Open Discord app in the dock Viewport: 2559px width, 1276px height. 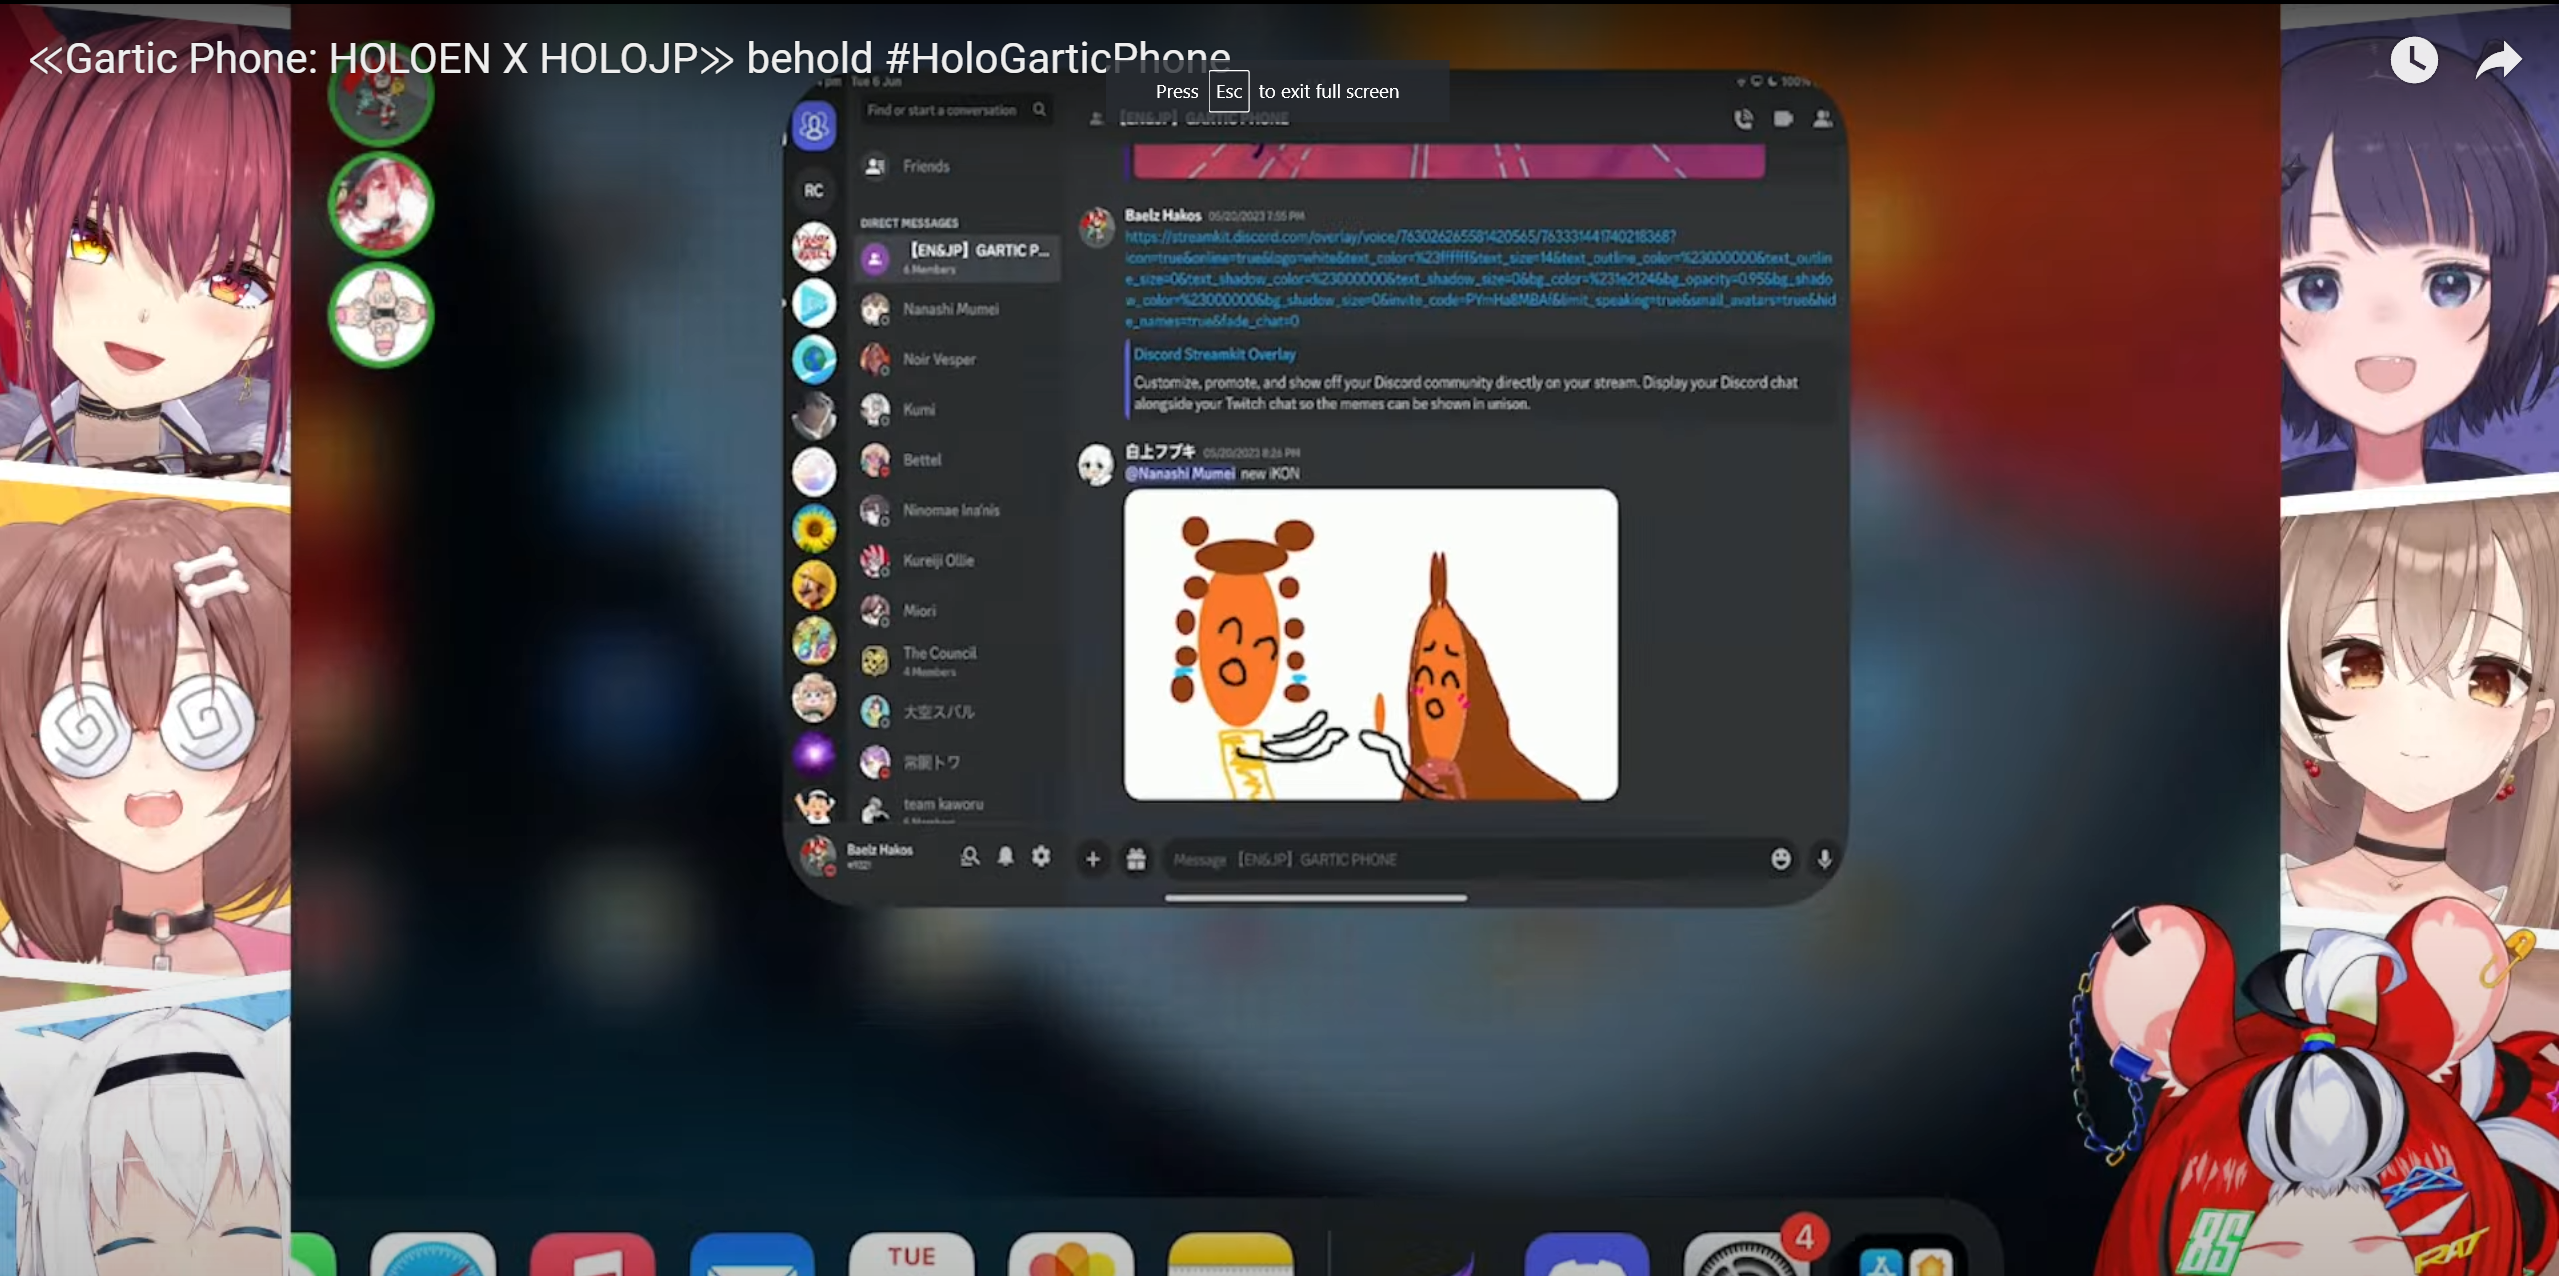coord(1586,1255)
